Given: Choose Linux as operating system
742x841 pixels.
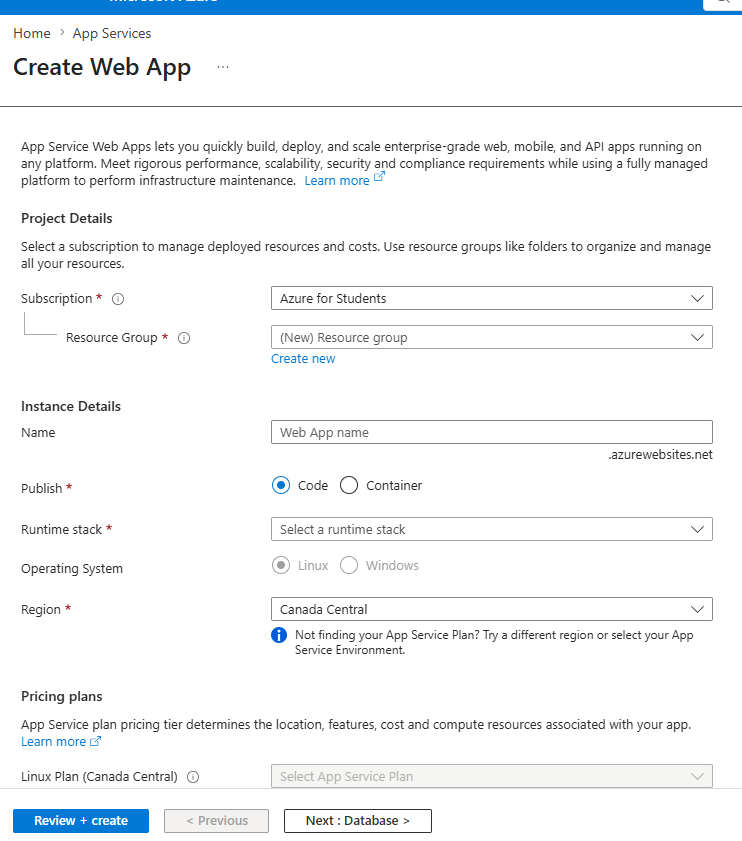Looking at the screenshot, I should (281, 565).
